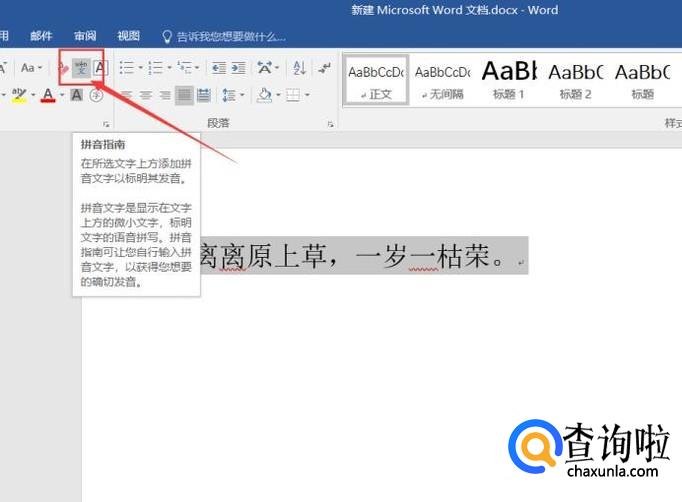Select the 标题 1 style
The width and height of the screenshot is (682, 502).
(509, 80)
